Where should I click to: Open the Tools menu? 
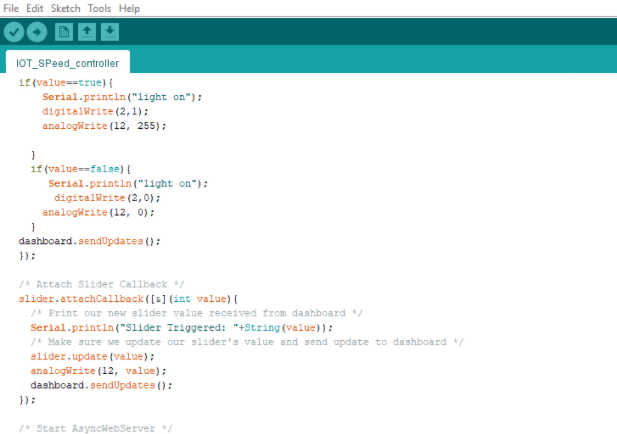pos(99,8)
